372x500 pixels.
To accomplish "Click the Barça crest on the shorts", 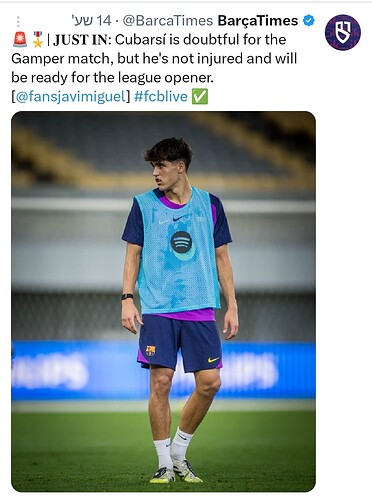I will pos(150,350).
